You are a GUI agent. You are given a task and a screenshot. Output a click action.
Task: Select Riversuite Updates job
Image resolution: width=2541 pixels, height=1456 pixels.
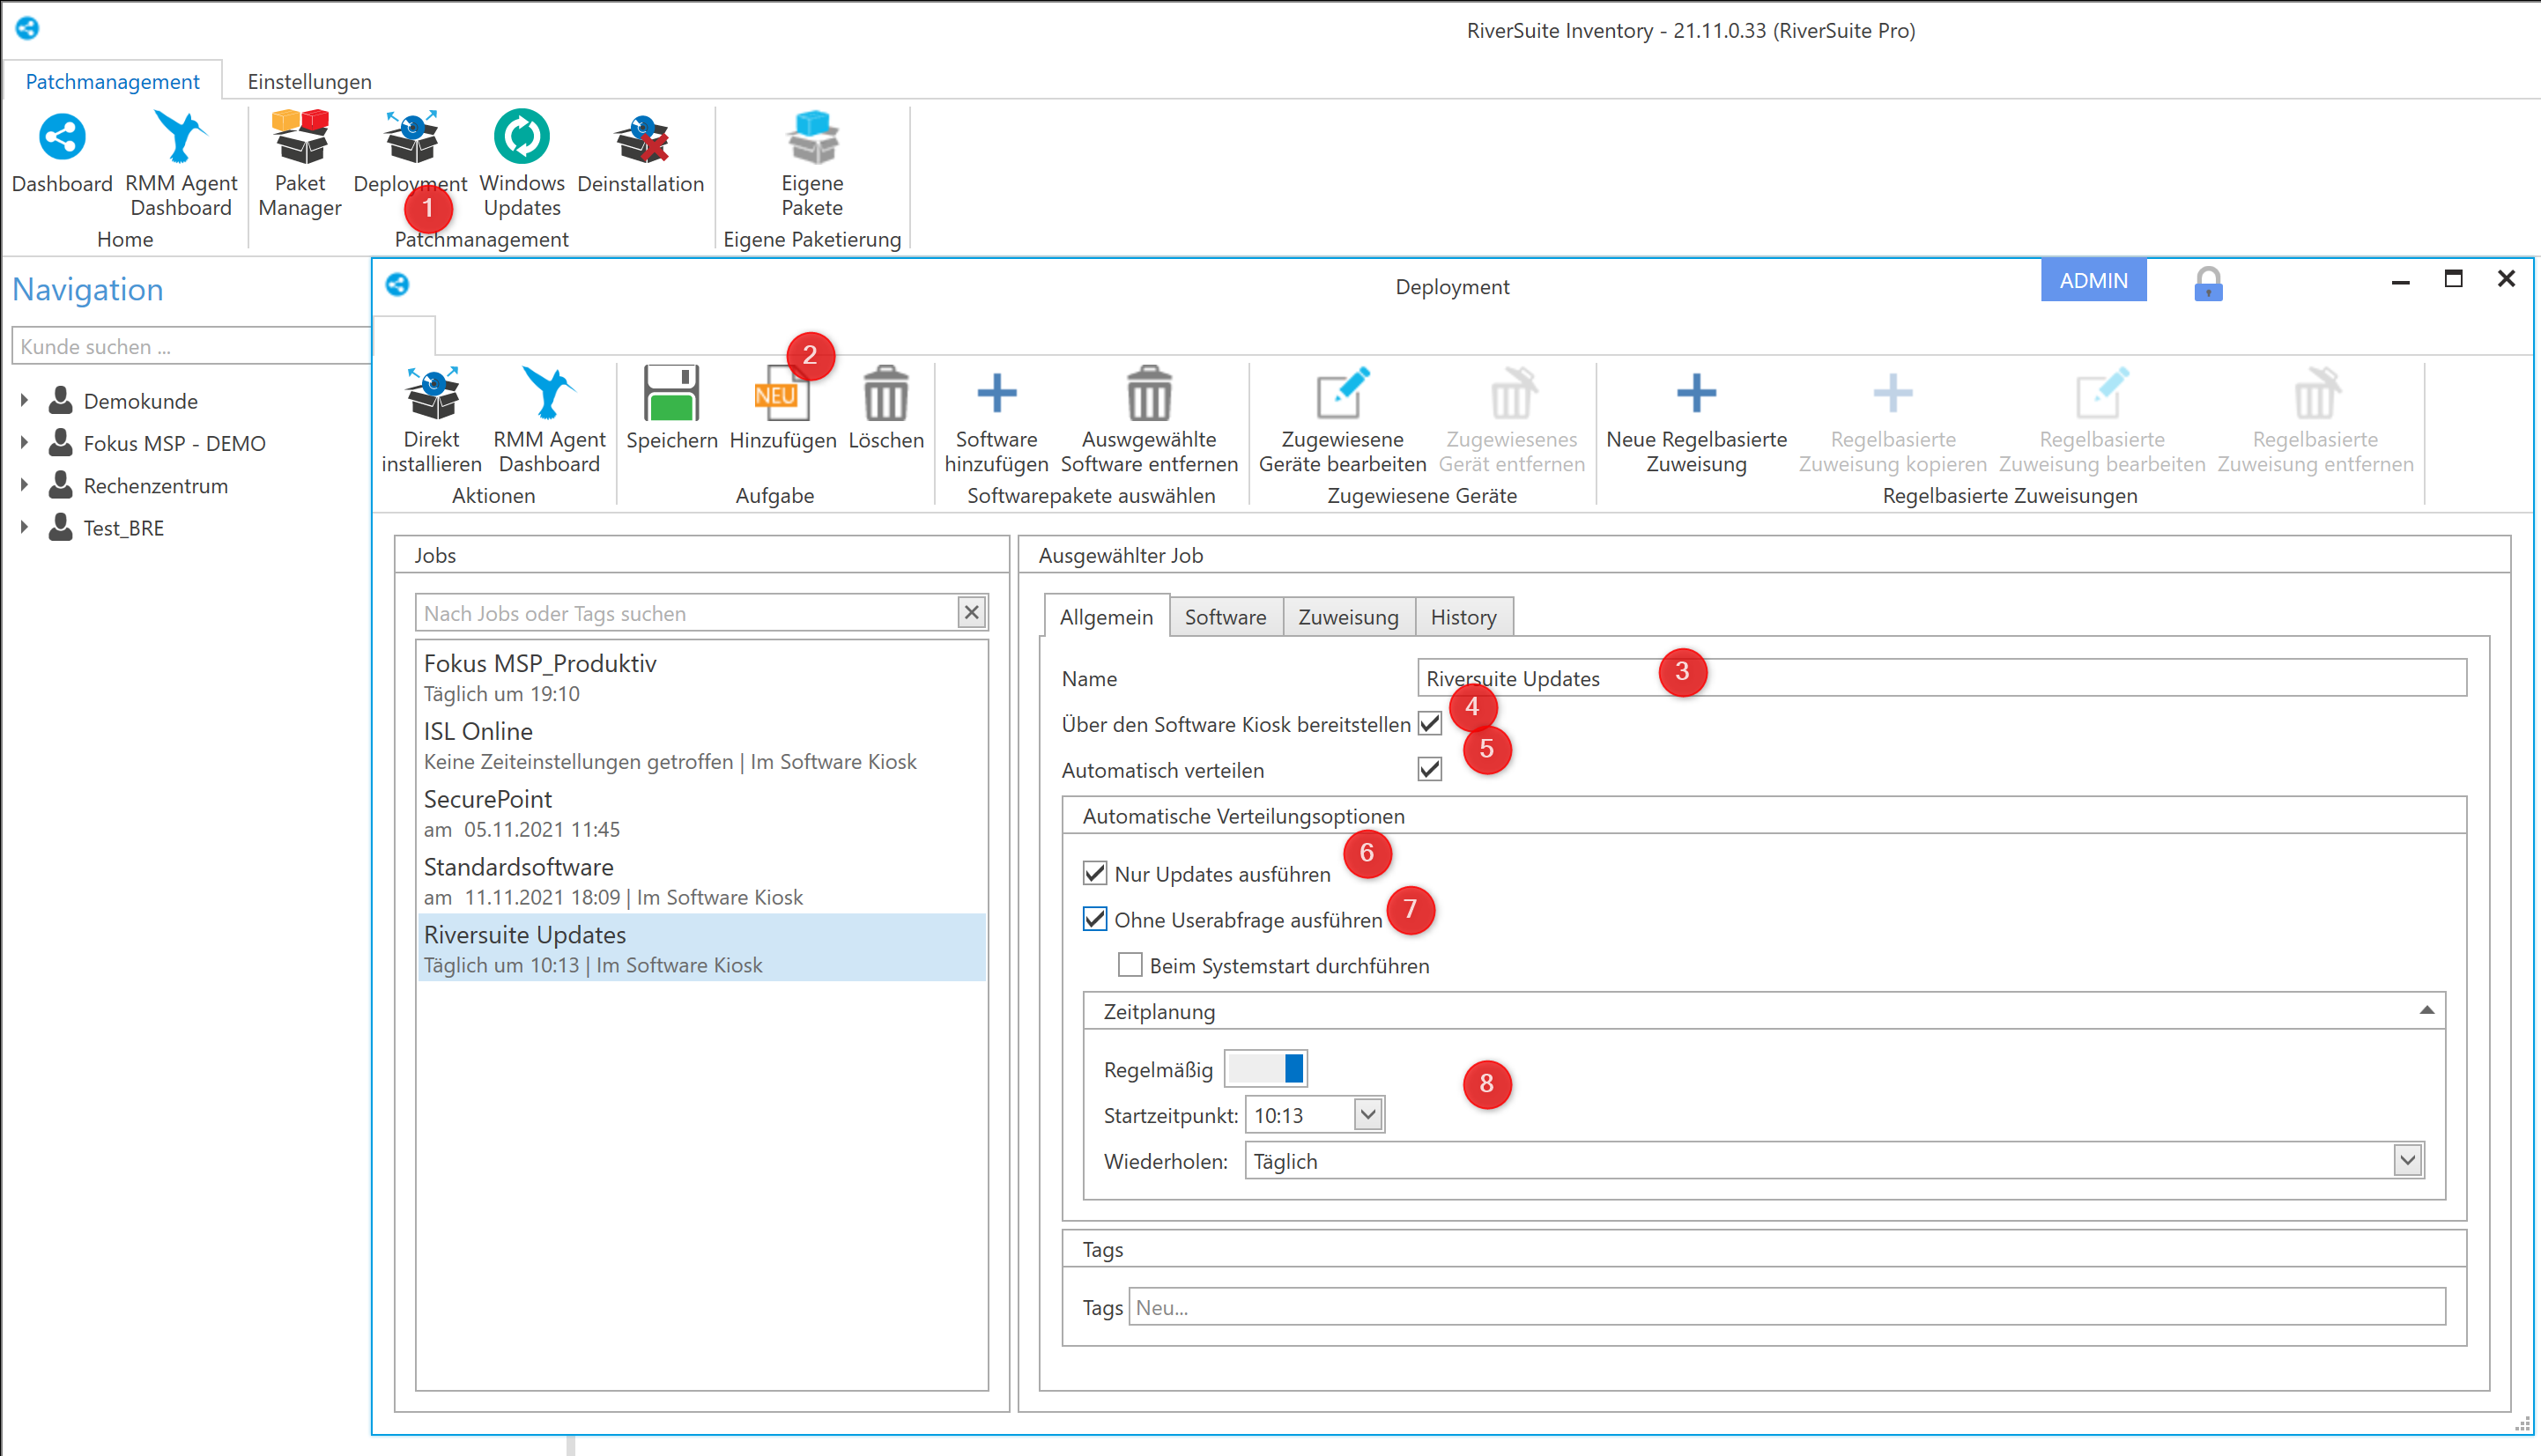coord(702,948)
